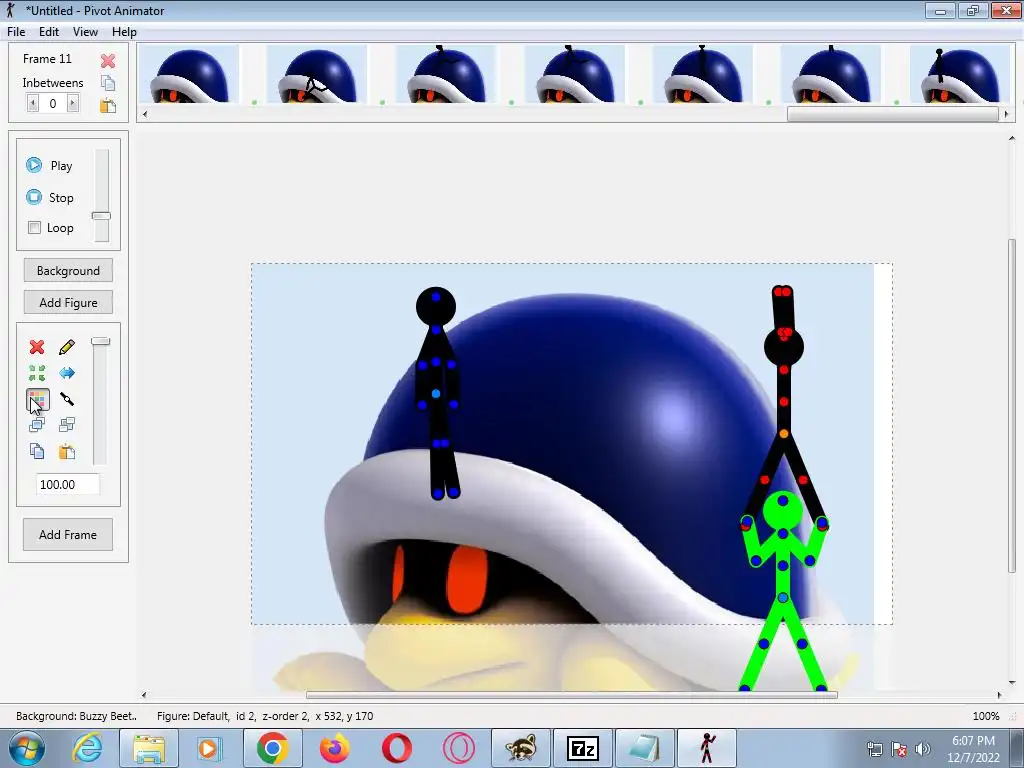
Task: Raise the figure z-order
Action: coord(37,425)
